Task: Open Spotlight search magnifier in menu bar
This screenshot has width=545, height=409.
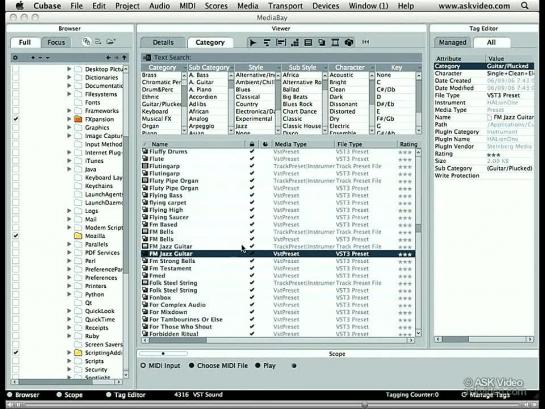Action: [524, 6]
